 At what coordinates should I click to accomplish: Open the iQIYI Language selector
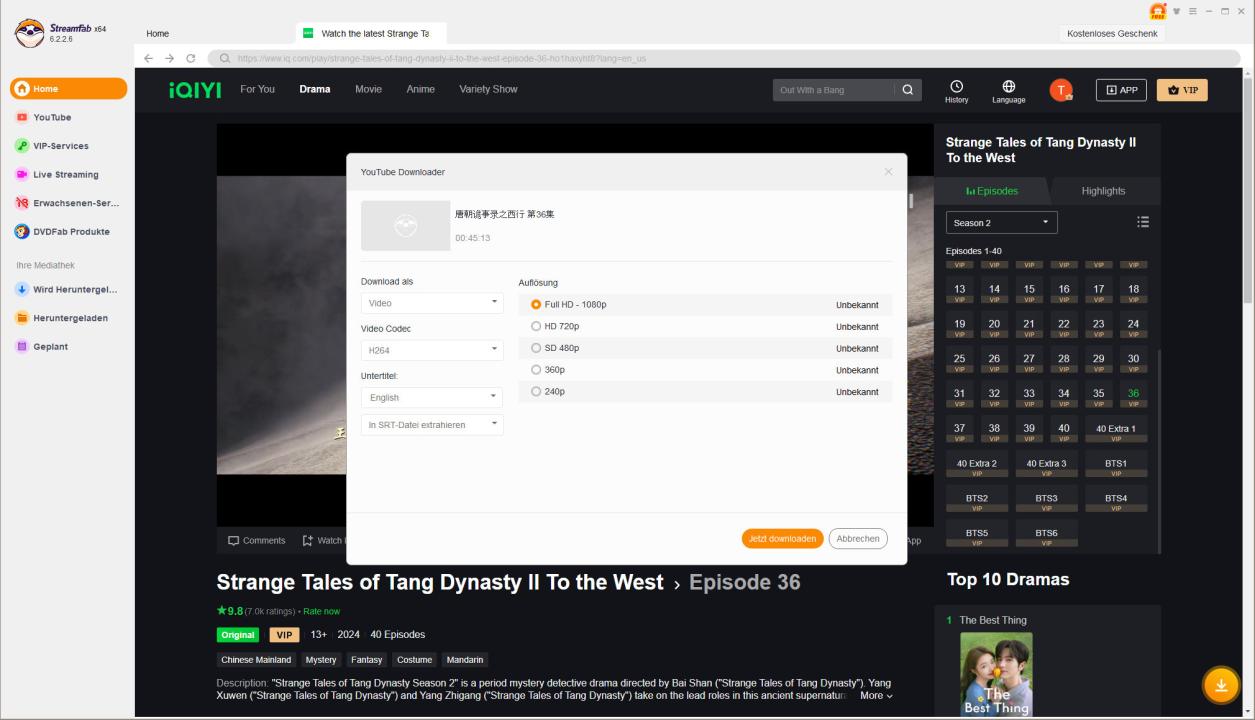tap(1008, 91)
